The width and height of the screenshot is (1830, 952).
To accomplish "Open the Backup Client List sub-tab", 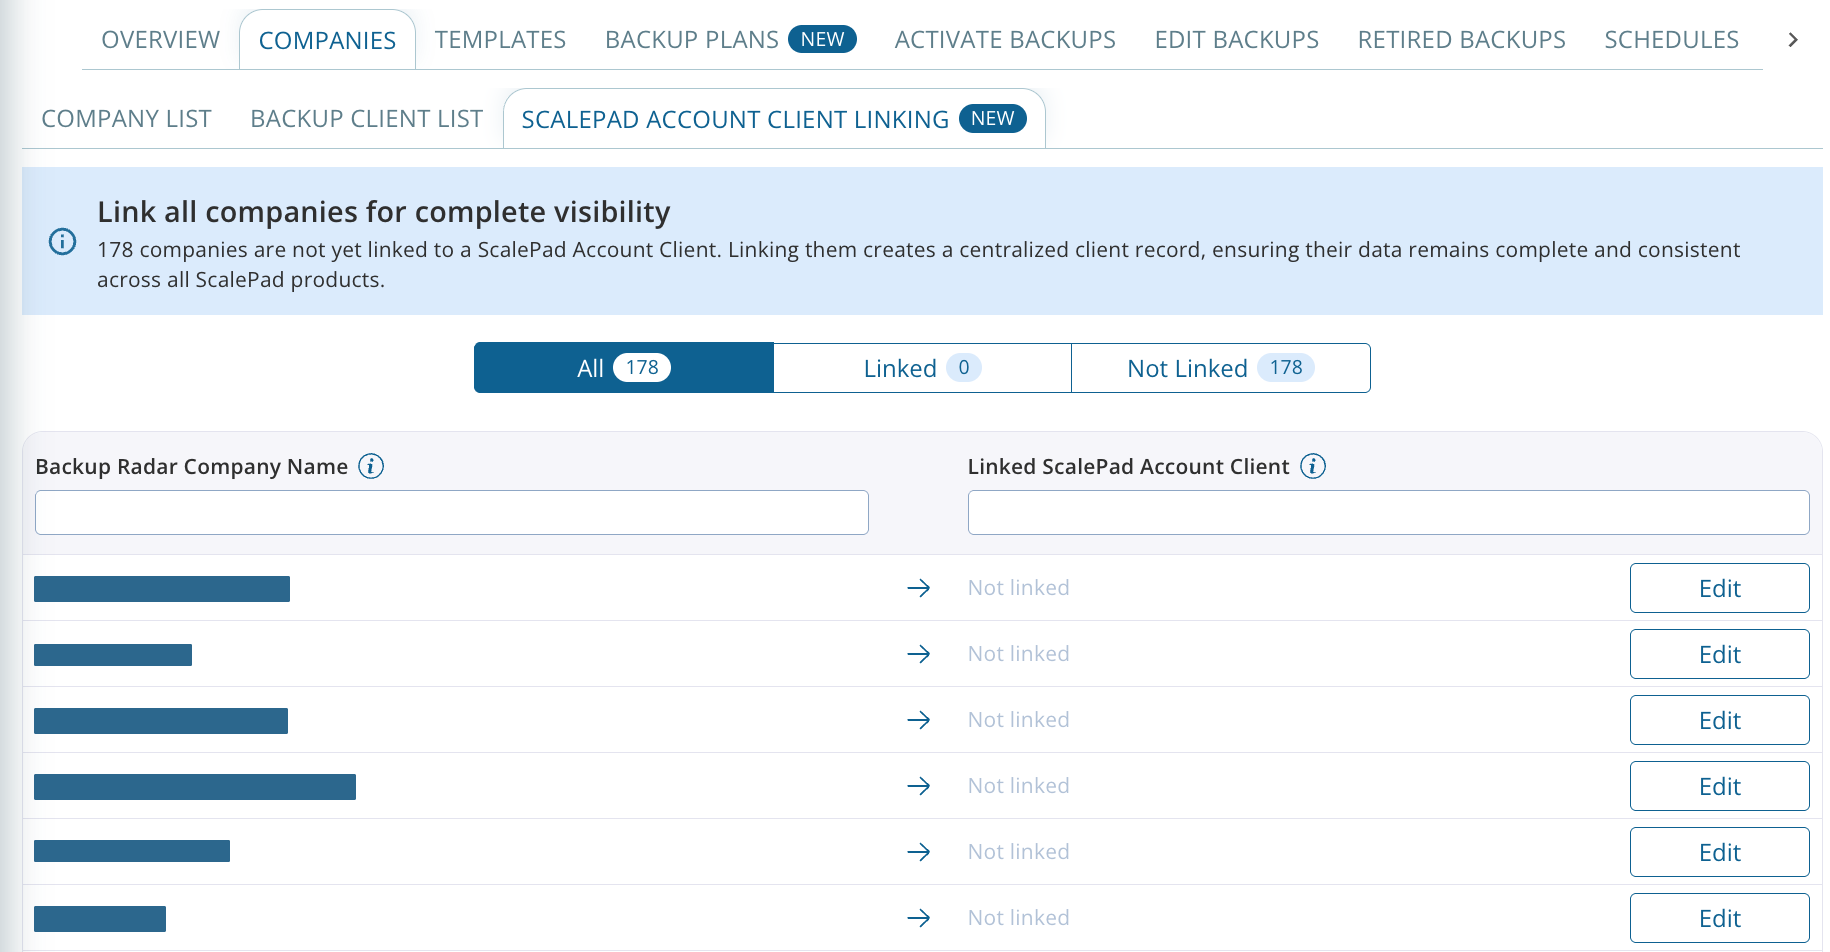I will click(x=364, y=118).
